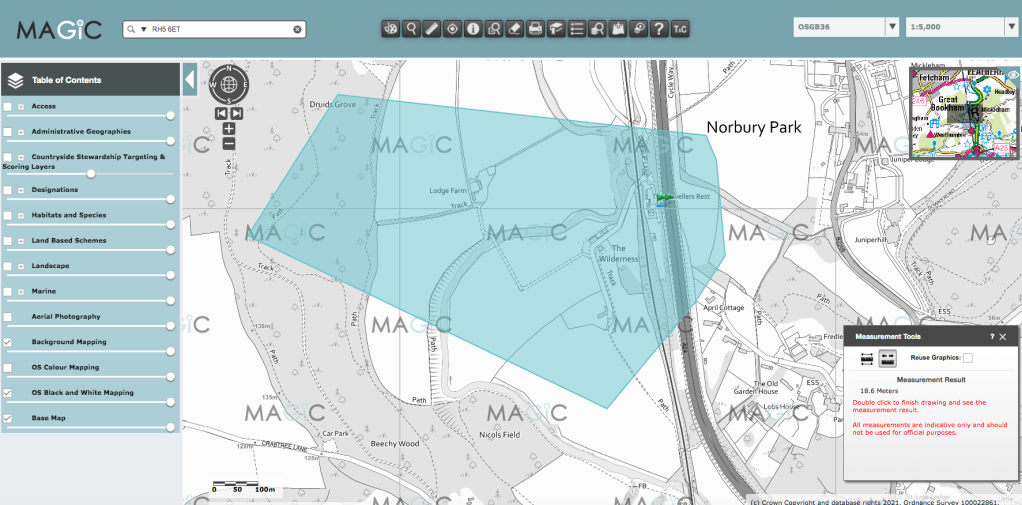The image size is (1022, 505).
Task: Click the map zoom out minus button
Action: (x=229, y=144)
